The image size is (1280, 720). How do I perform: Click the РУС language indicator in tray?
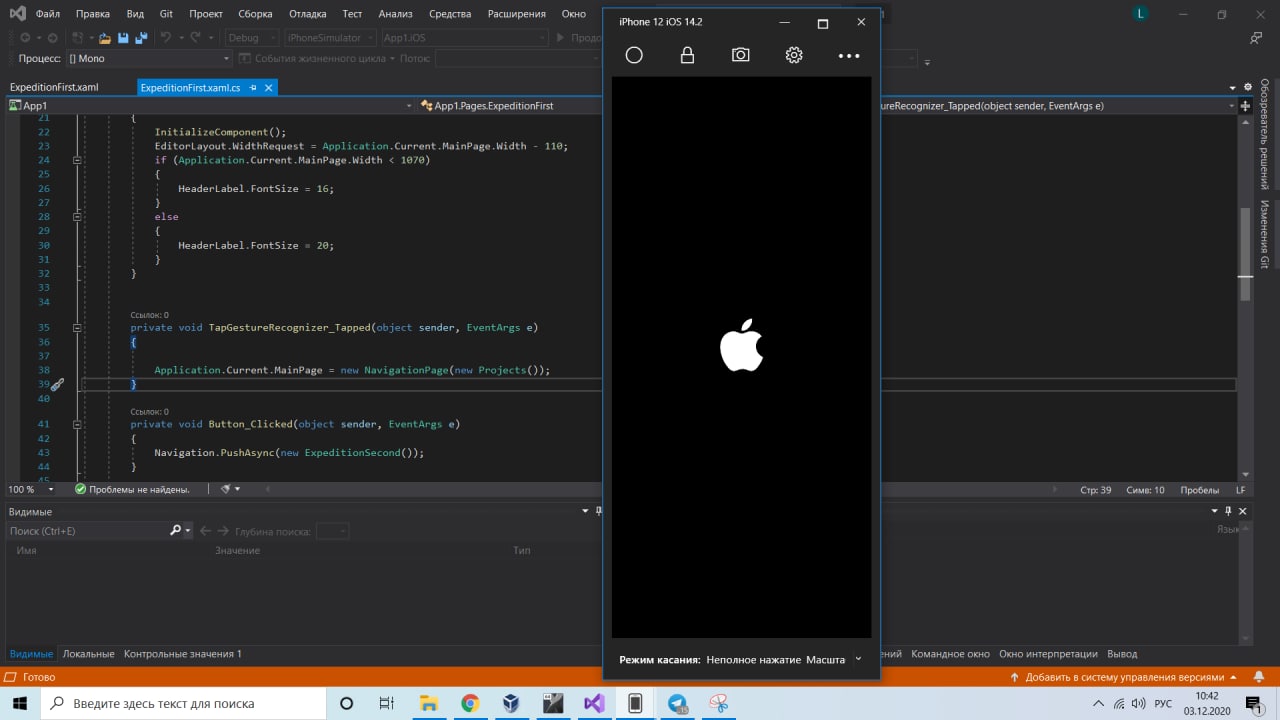coord(1163,703)
